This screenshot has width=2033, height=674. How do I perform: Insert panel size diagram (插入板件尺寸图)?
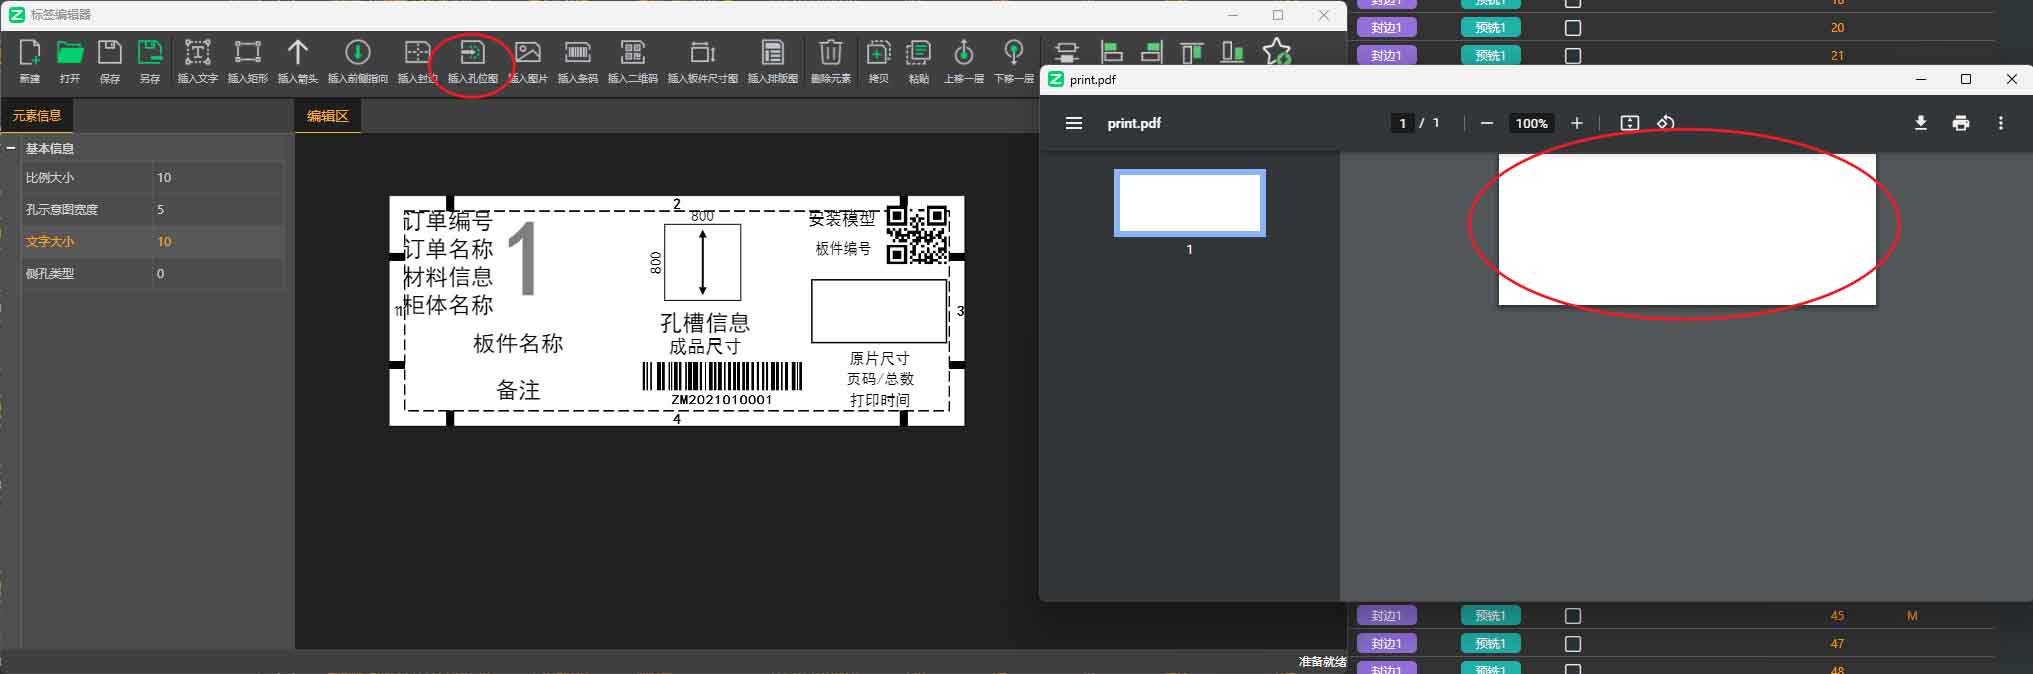pyautogui.click(x=703, y=60)
